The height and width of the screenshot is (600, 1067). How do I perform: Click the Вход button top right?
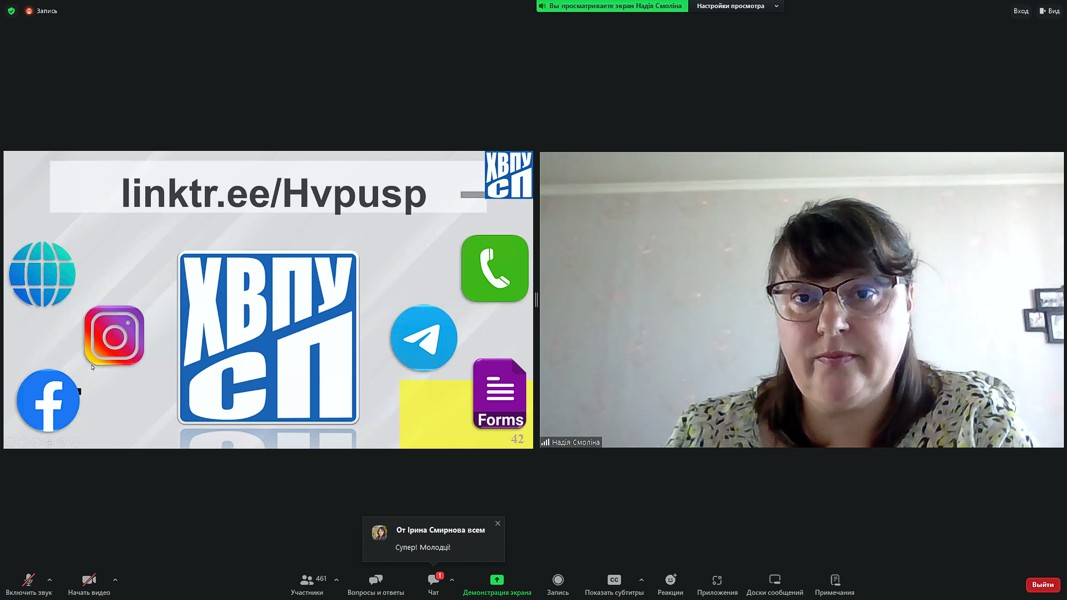tap(1021, 11)
